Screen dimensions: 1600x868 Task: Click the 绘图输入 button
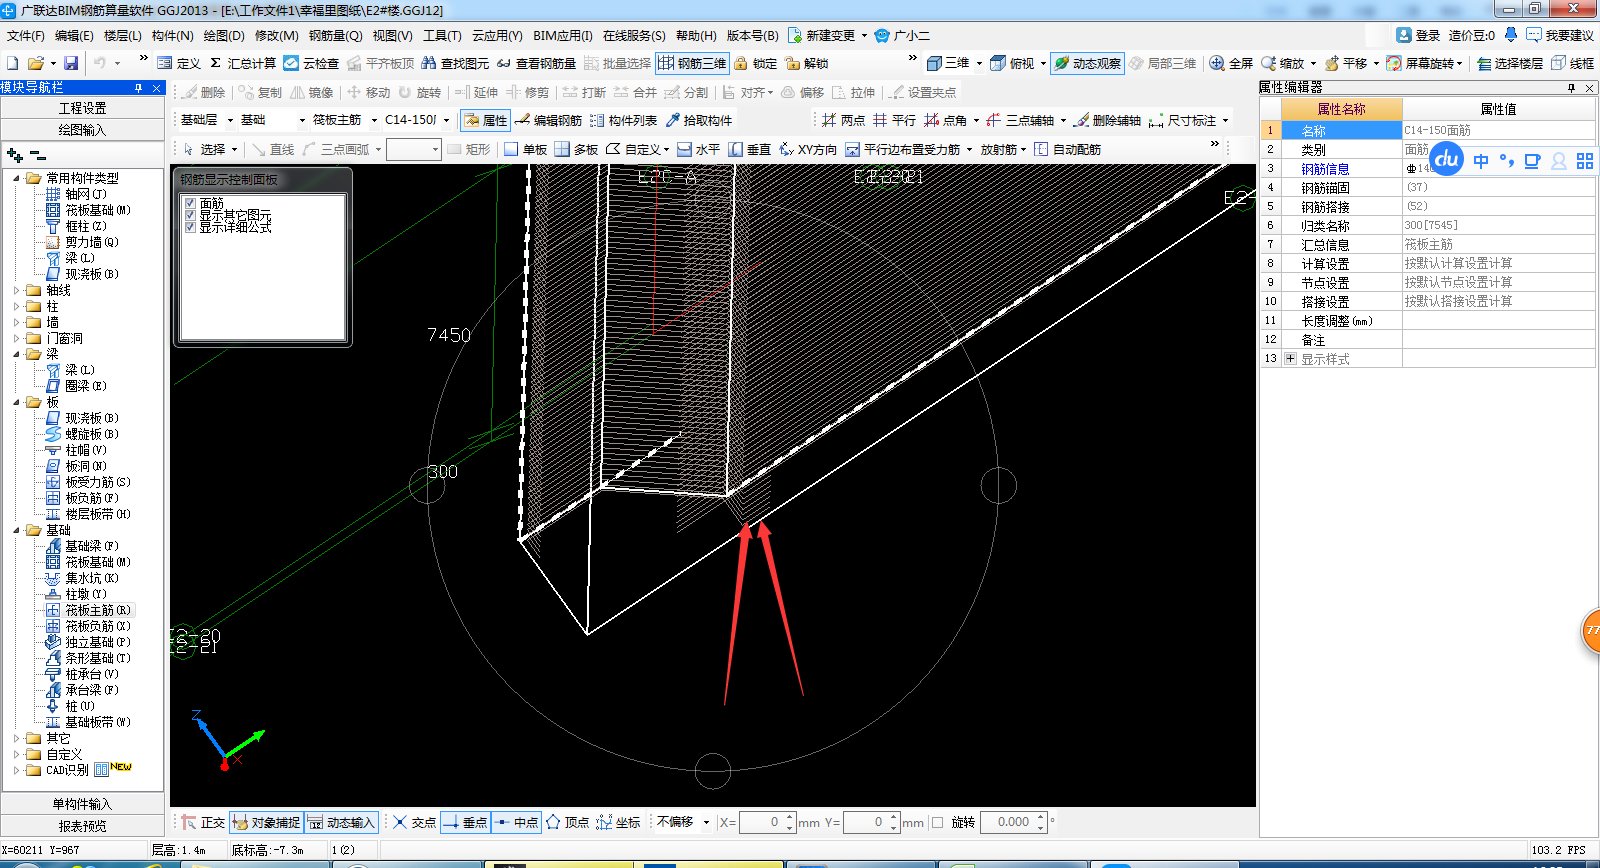[x=82, y=130]
